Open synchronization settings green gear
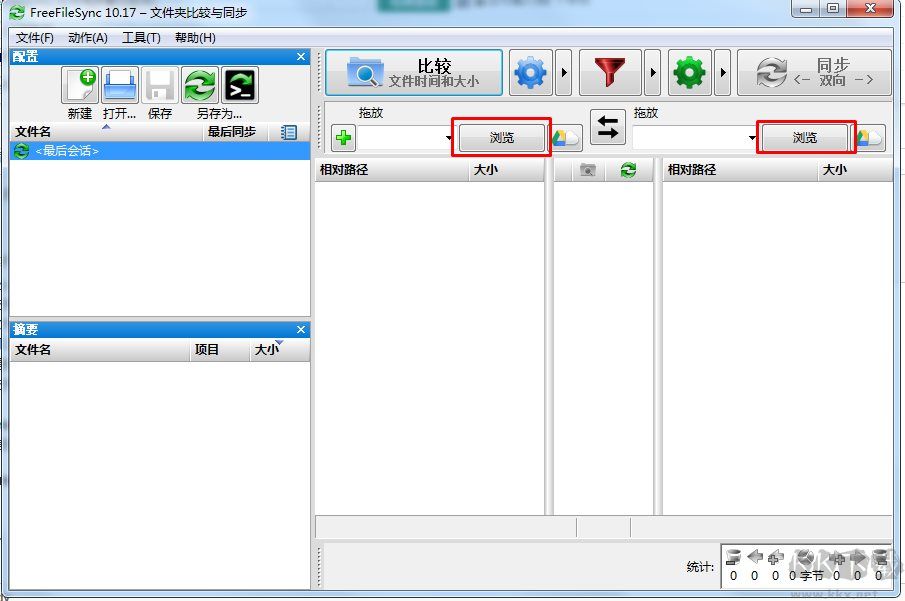The width and height of the screenshot is (905, 601). tap(689, 73)
